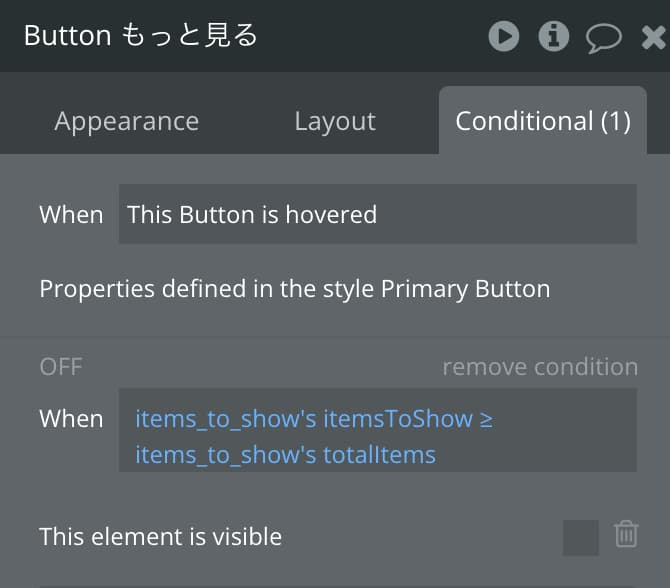Image resolution: width=670 pixels, height=588 pixels.
Task: Click the items_to_show's totalItems expression segment
Action: 285,455
